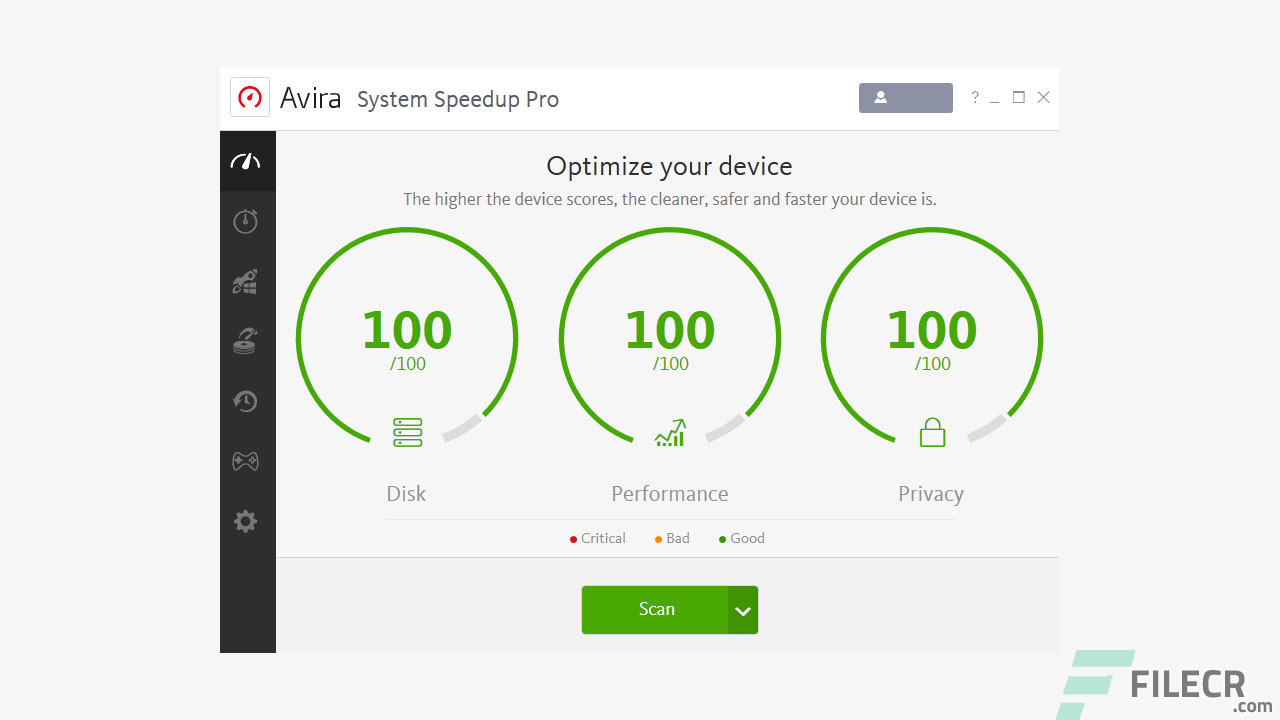The image size is (1280, 720).
Task: Minimize the Avira window
Action: coord(995,102)
